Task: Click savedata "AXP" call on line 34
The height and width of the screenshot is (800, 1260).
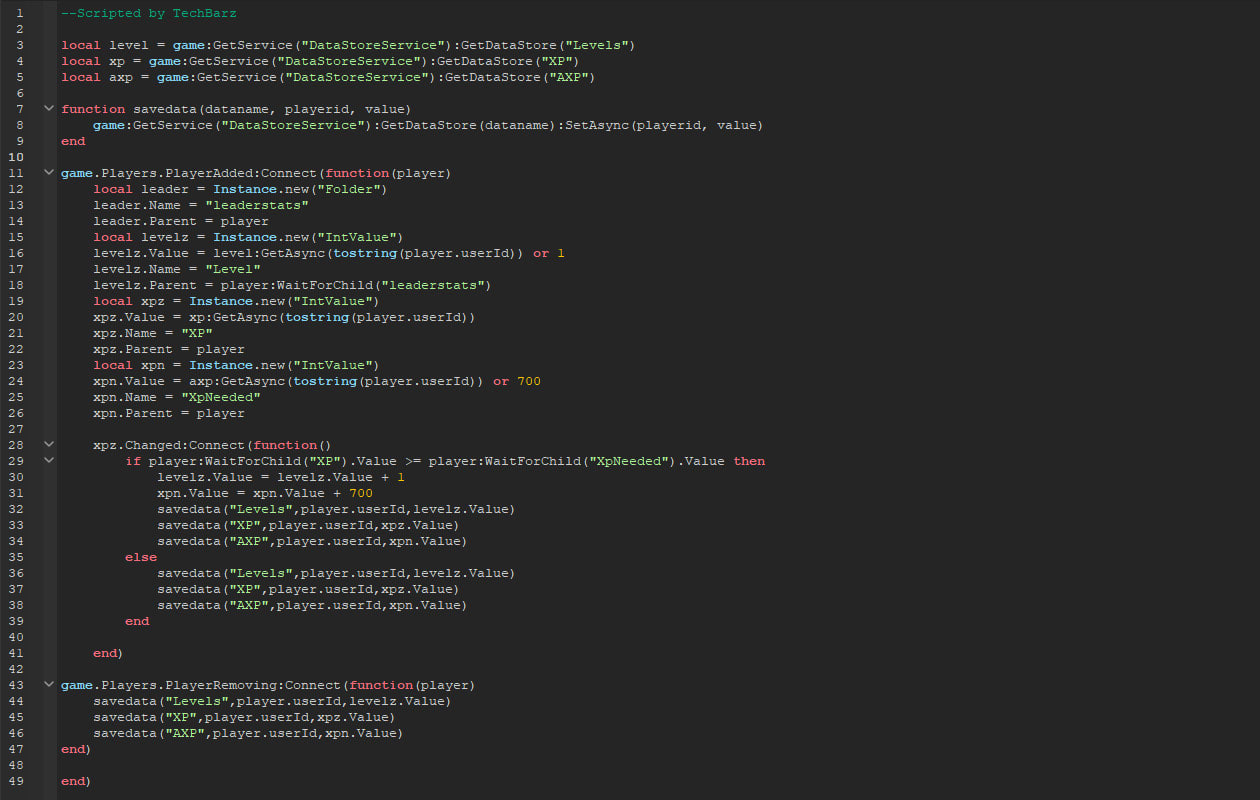Action: [312, 542]
